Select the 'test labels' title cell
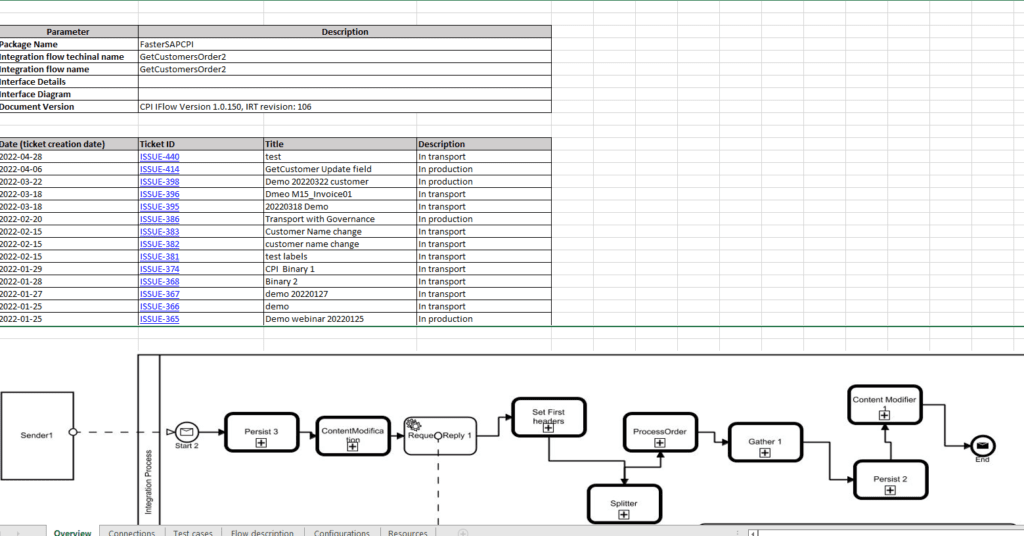The image size is (1024, 536). tap(340, 257)
